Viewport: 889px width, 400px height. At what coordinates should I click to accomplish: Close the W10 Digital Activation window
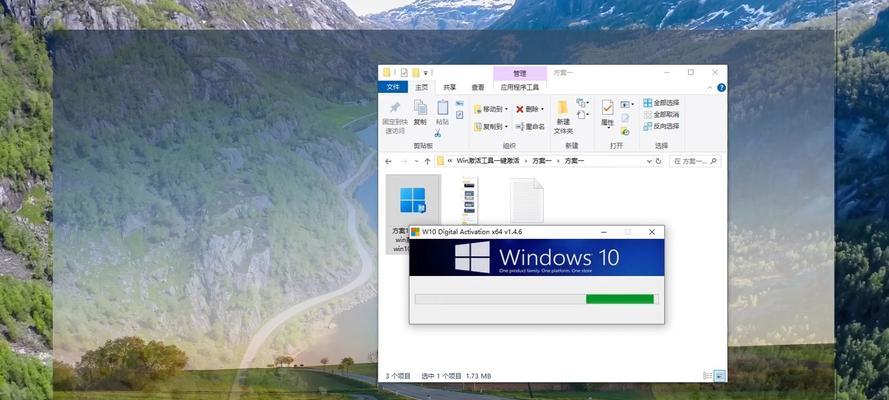point(652,232)
